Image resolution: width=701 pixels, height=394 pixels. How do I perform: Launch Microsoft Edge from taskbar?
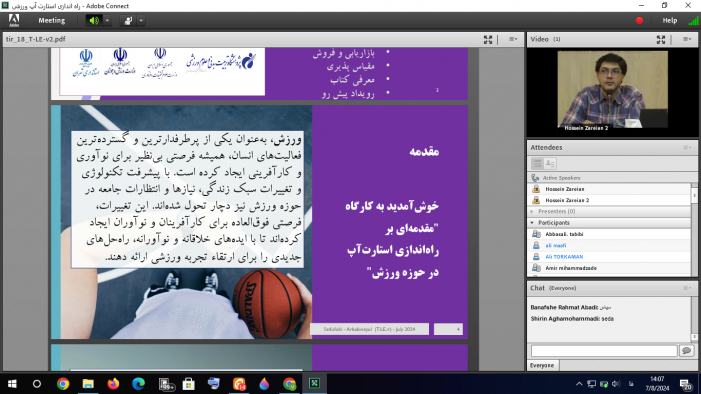coord(139,384)
